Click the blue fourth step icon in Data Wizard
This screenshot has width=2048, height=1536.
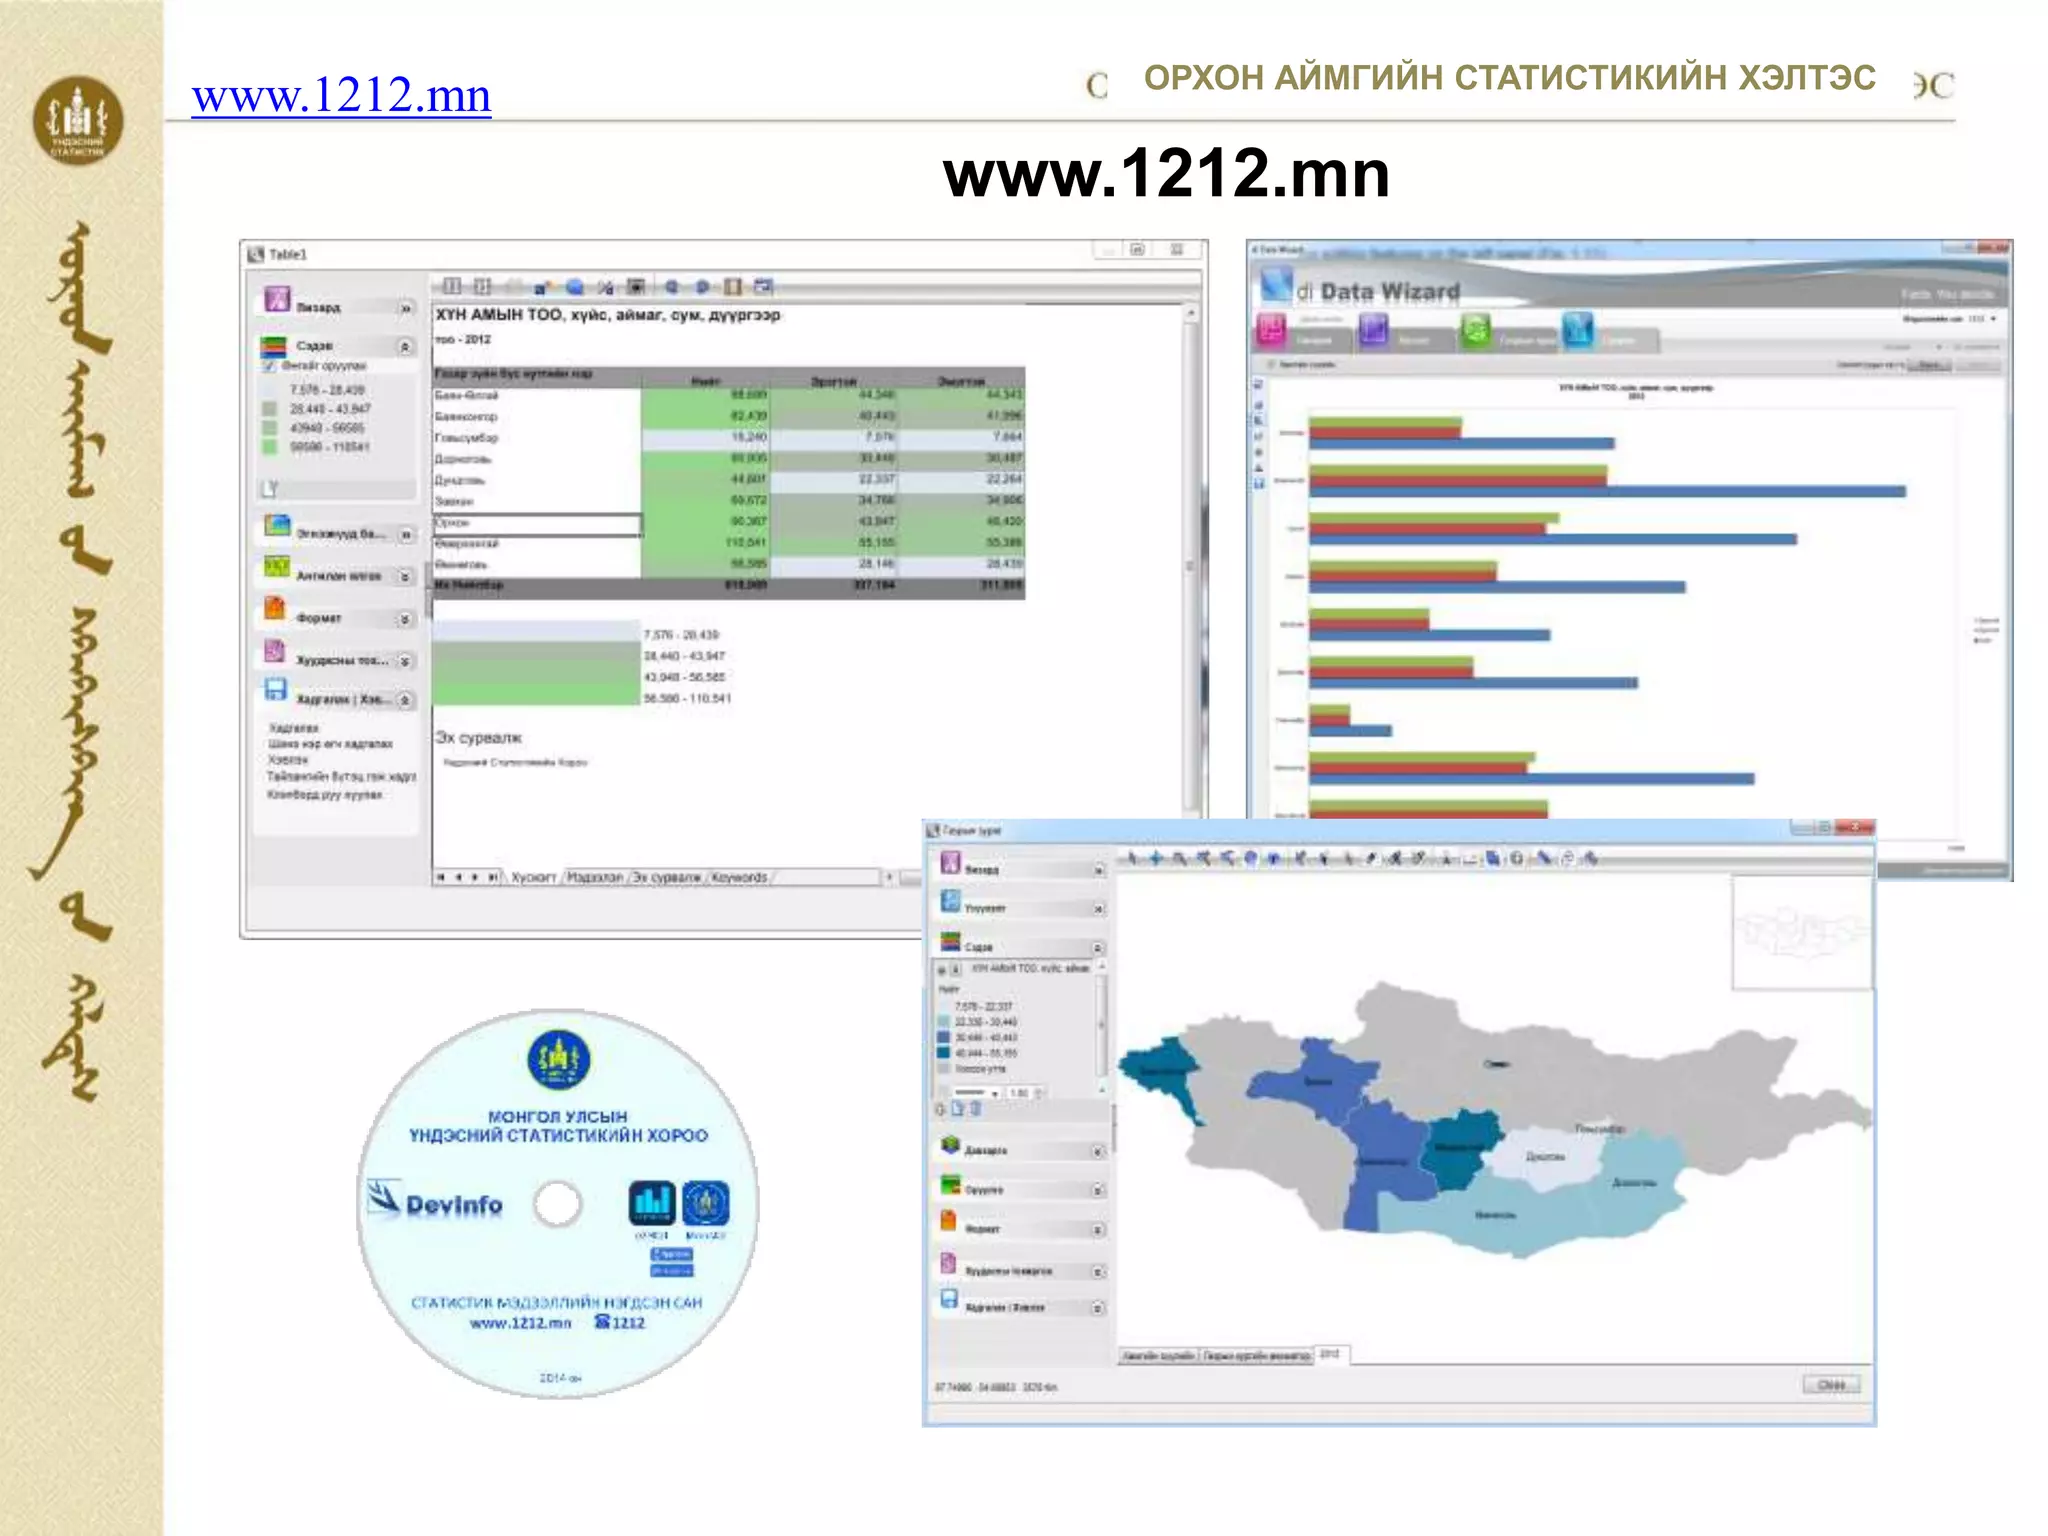pos(1577,329)
